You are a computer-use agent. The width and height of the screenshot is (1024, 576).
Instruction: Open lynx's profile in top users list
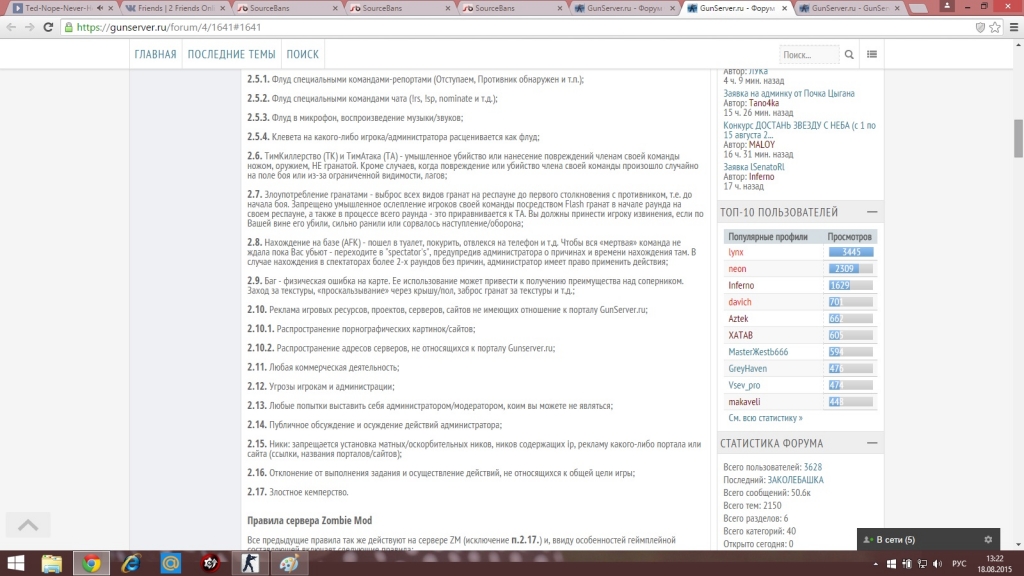click(x=736, y=253)
